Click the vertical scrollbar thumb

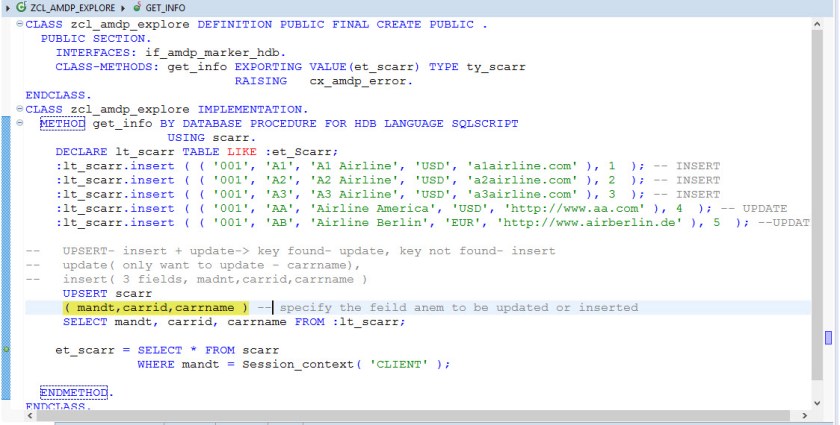click(816, 204)
